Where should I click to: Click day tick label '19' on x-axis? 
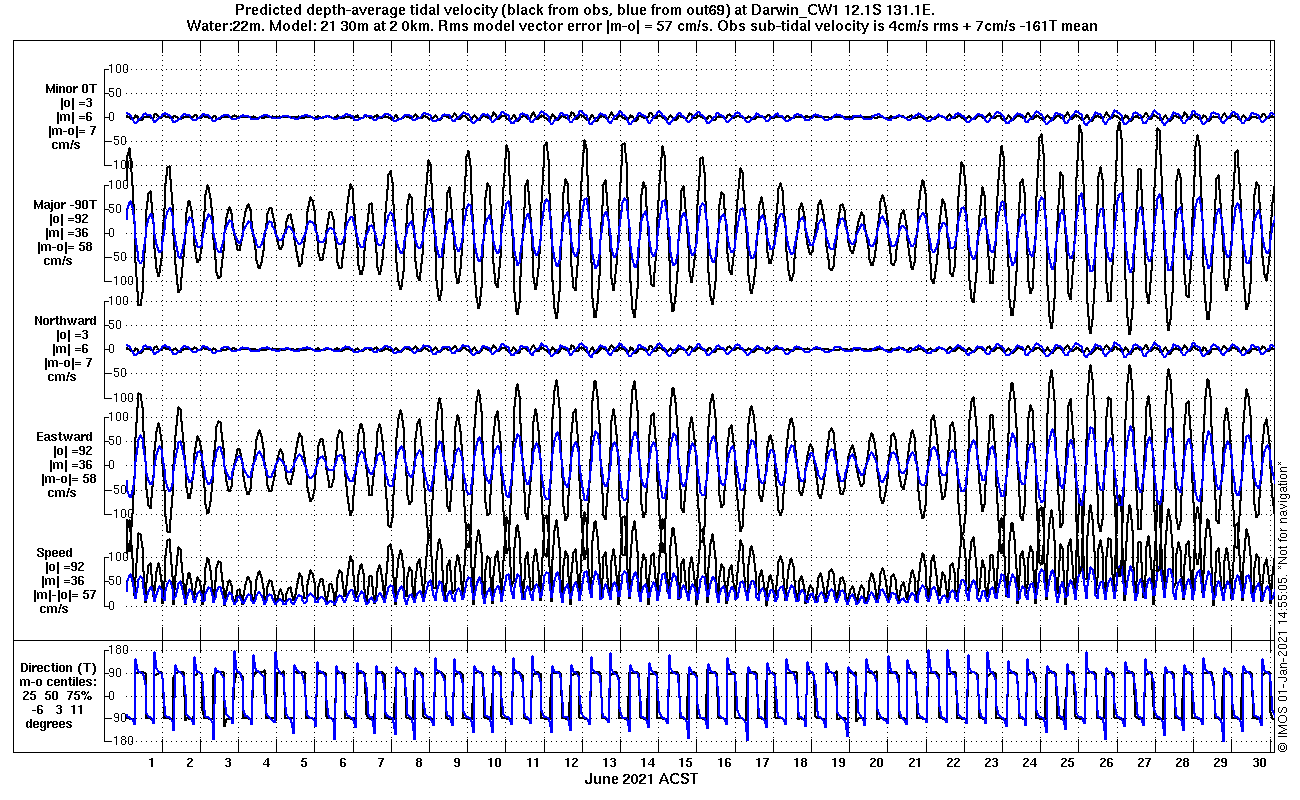pyautogui.click(x=839, y=763)
